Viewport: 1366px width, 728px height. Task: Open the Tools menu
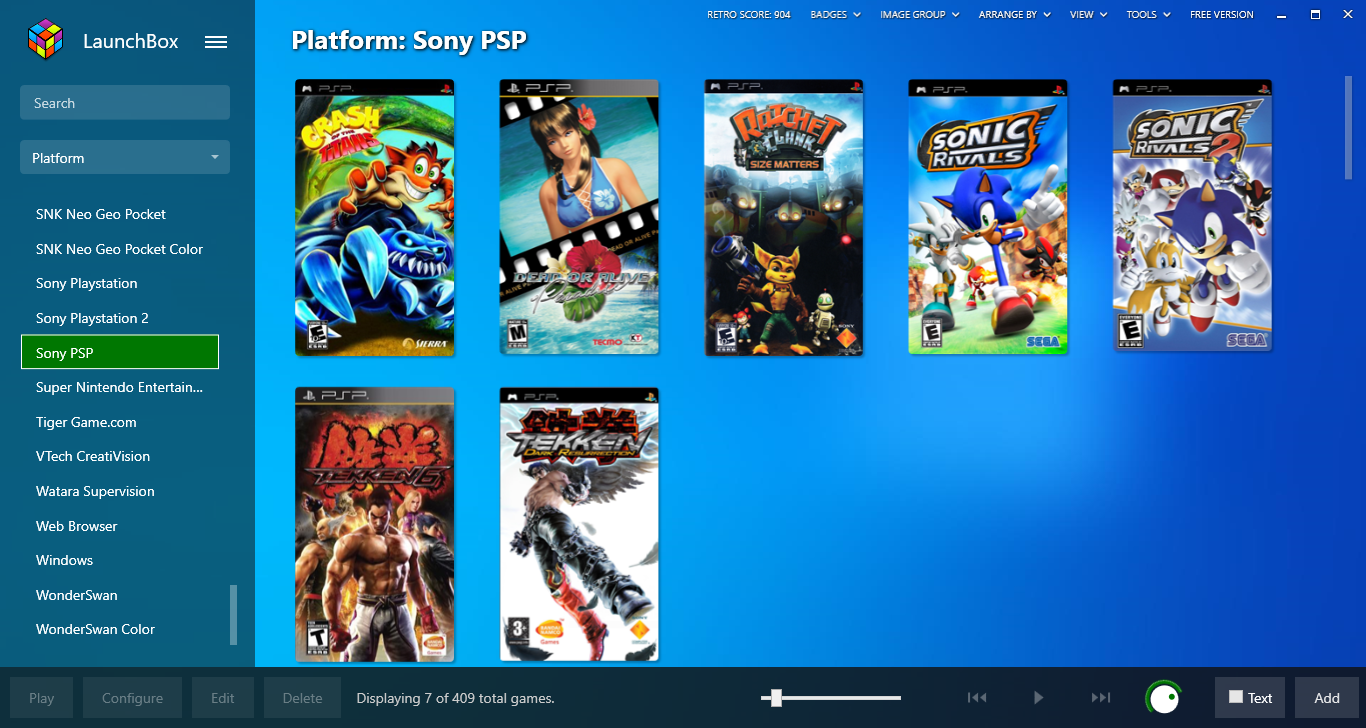pyautogui.click(x=1147, y=15)
